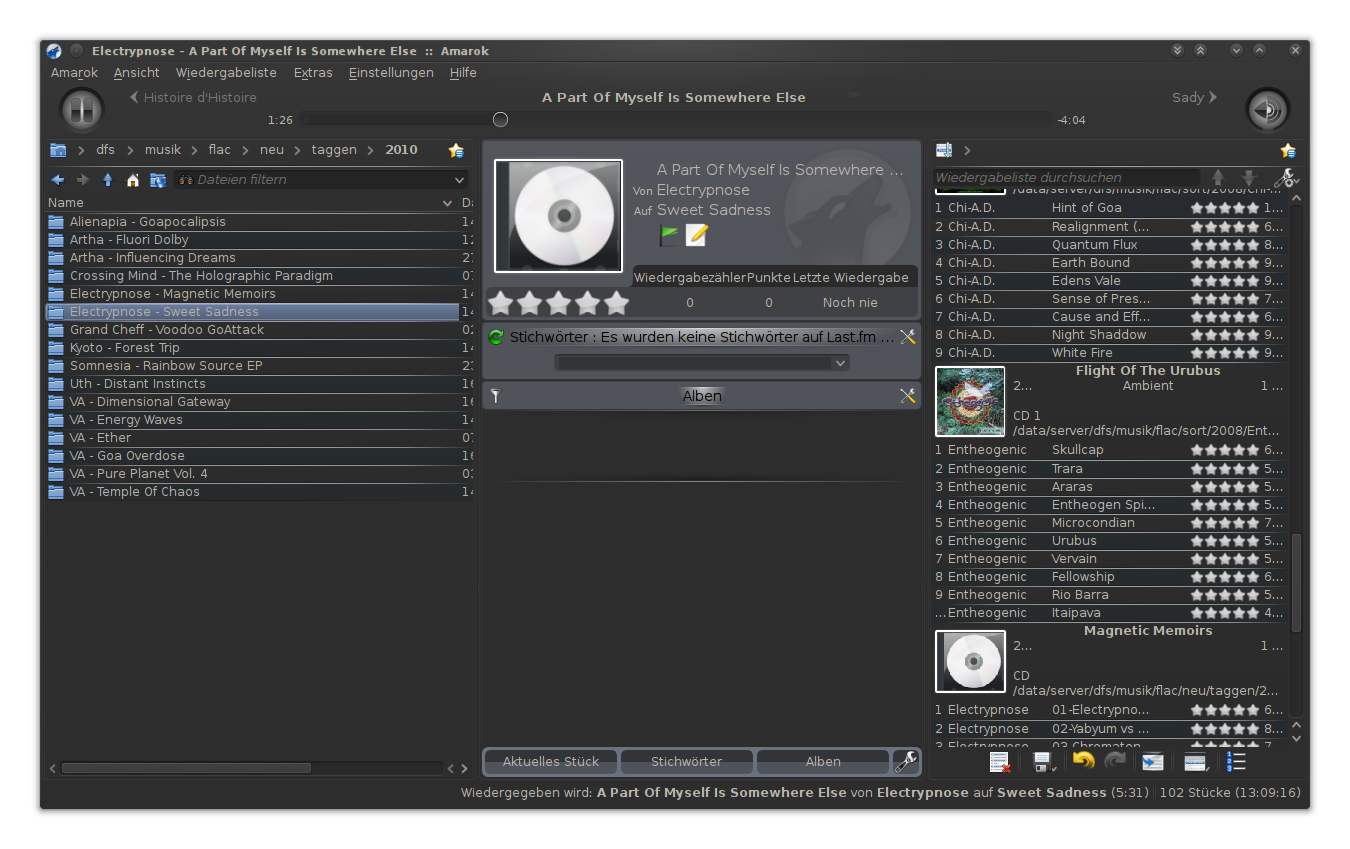Skip to previous track Histoire d'Histoire
1350x849 pixels.
click(193, 98)
